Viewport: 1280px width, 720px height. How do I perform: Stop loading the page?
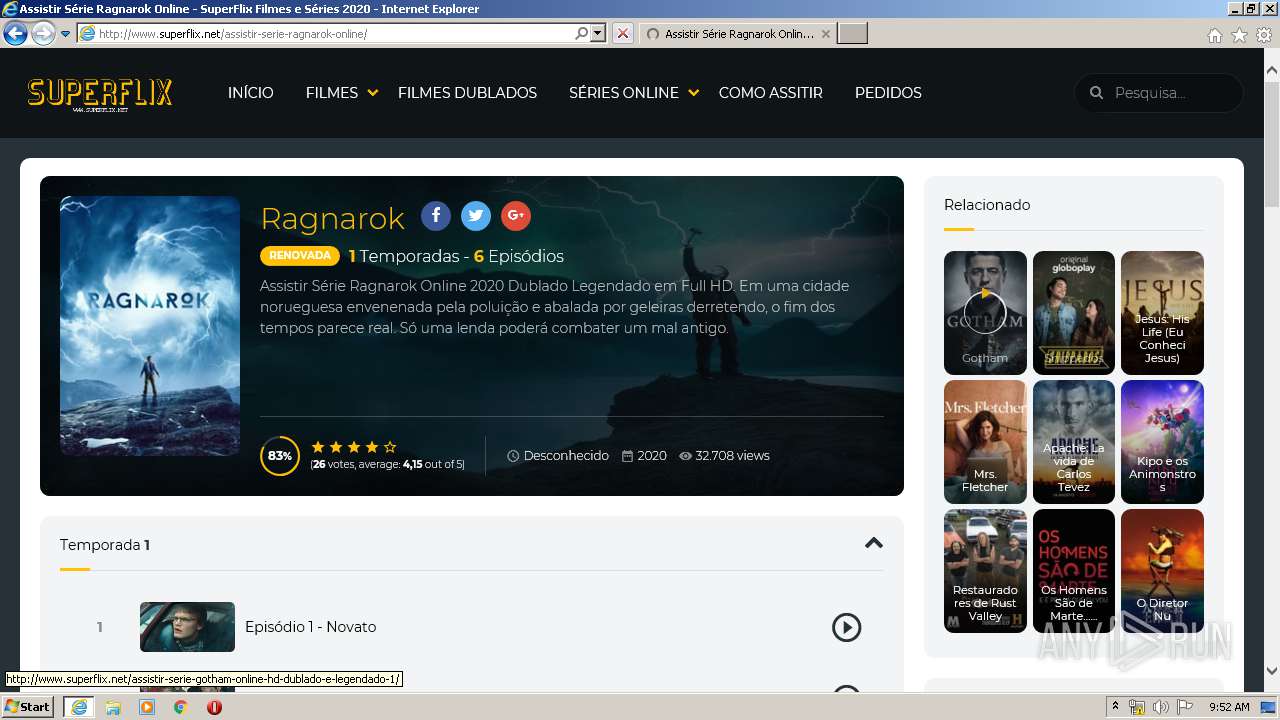tap(623, 34)
